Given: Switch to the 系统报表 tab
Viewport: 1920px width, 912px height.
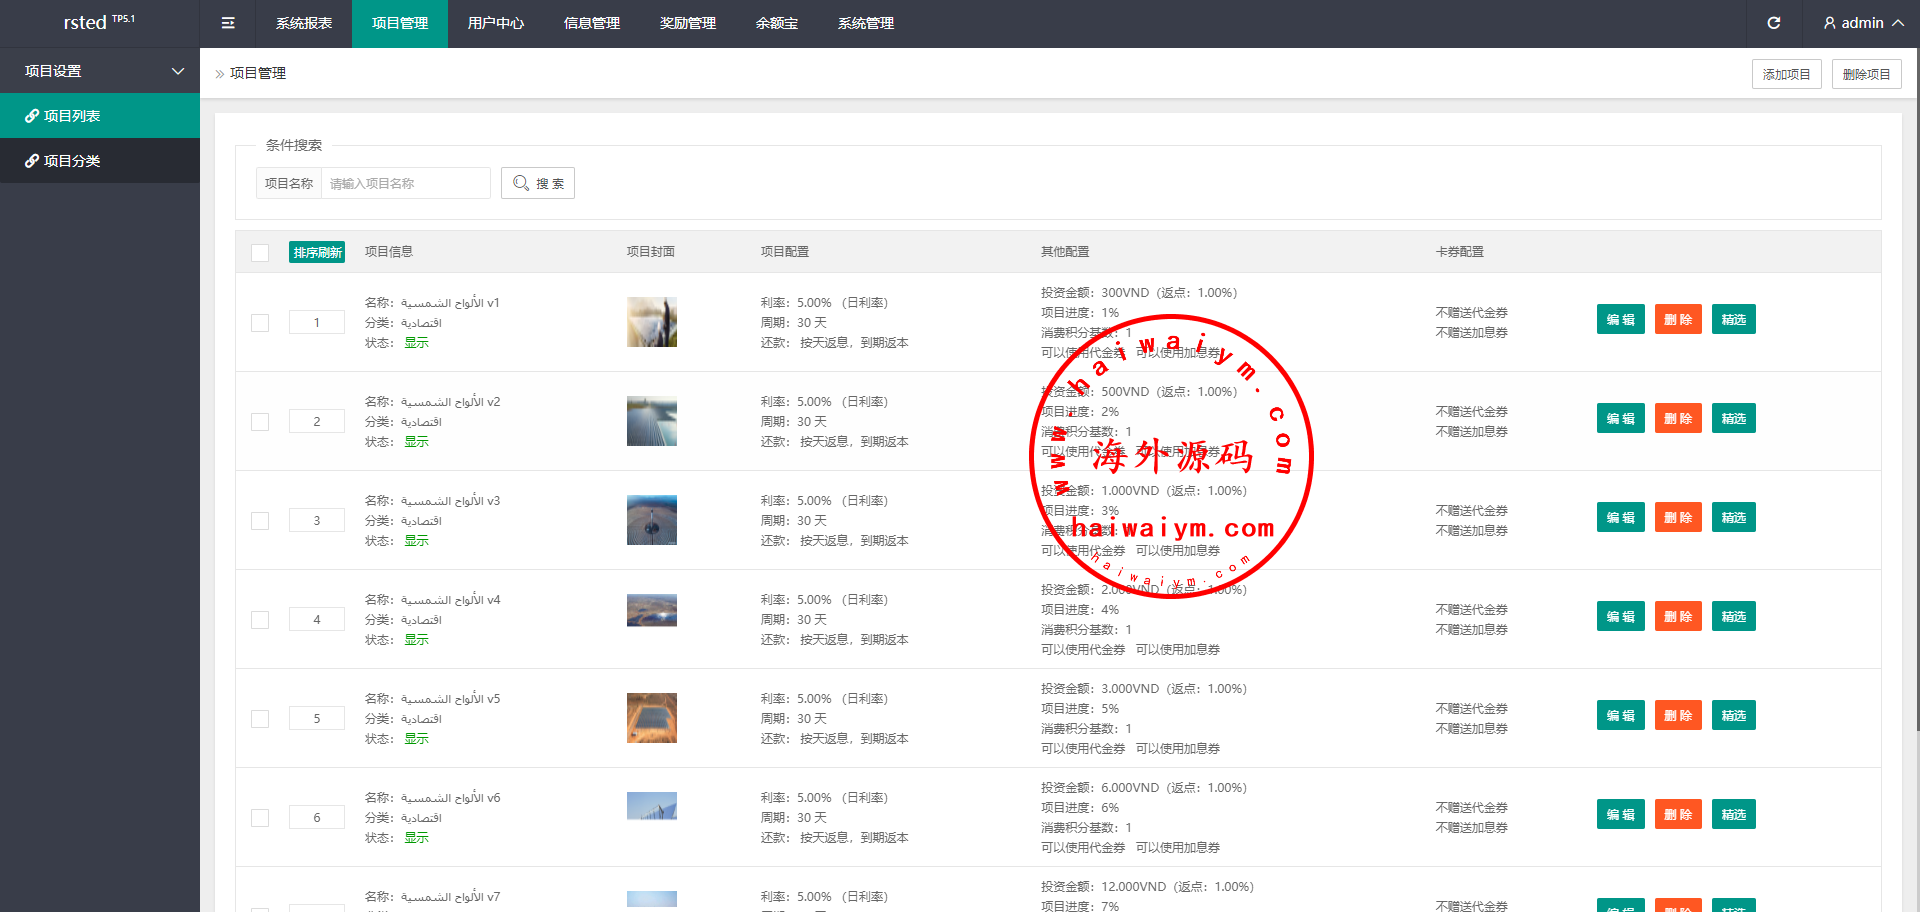Looking at the screenshot, I should pyautogui.click(x=304, y=23).
